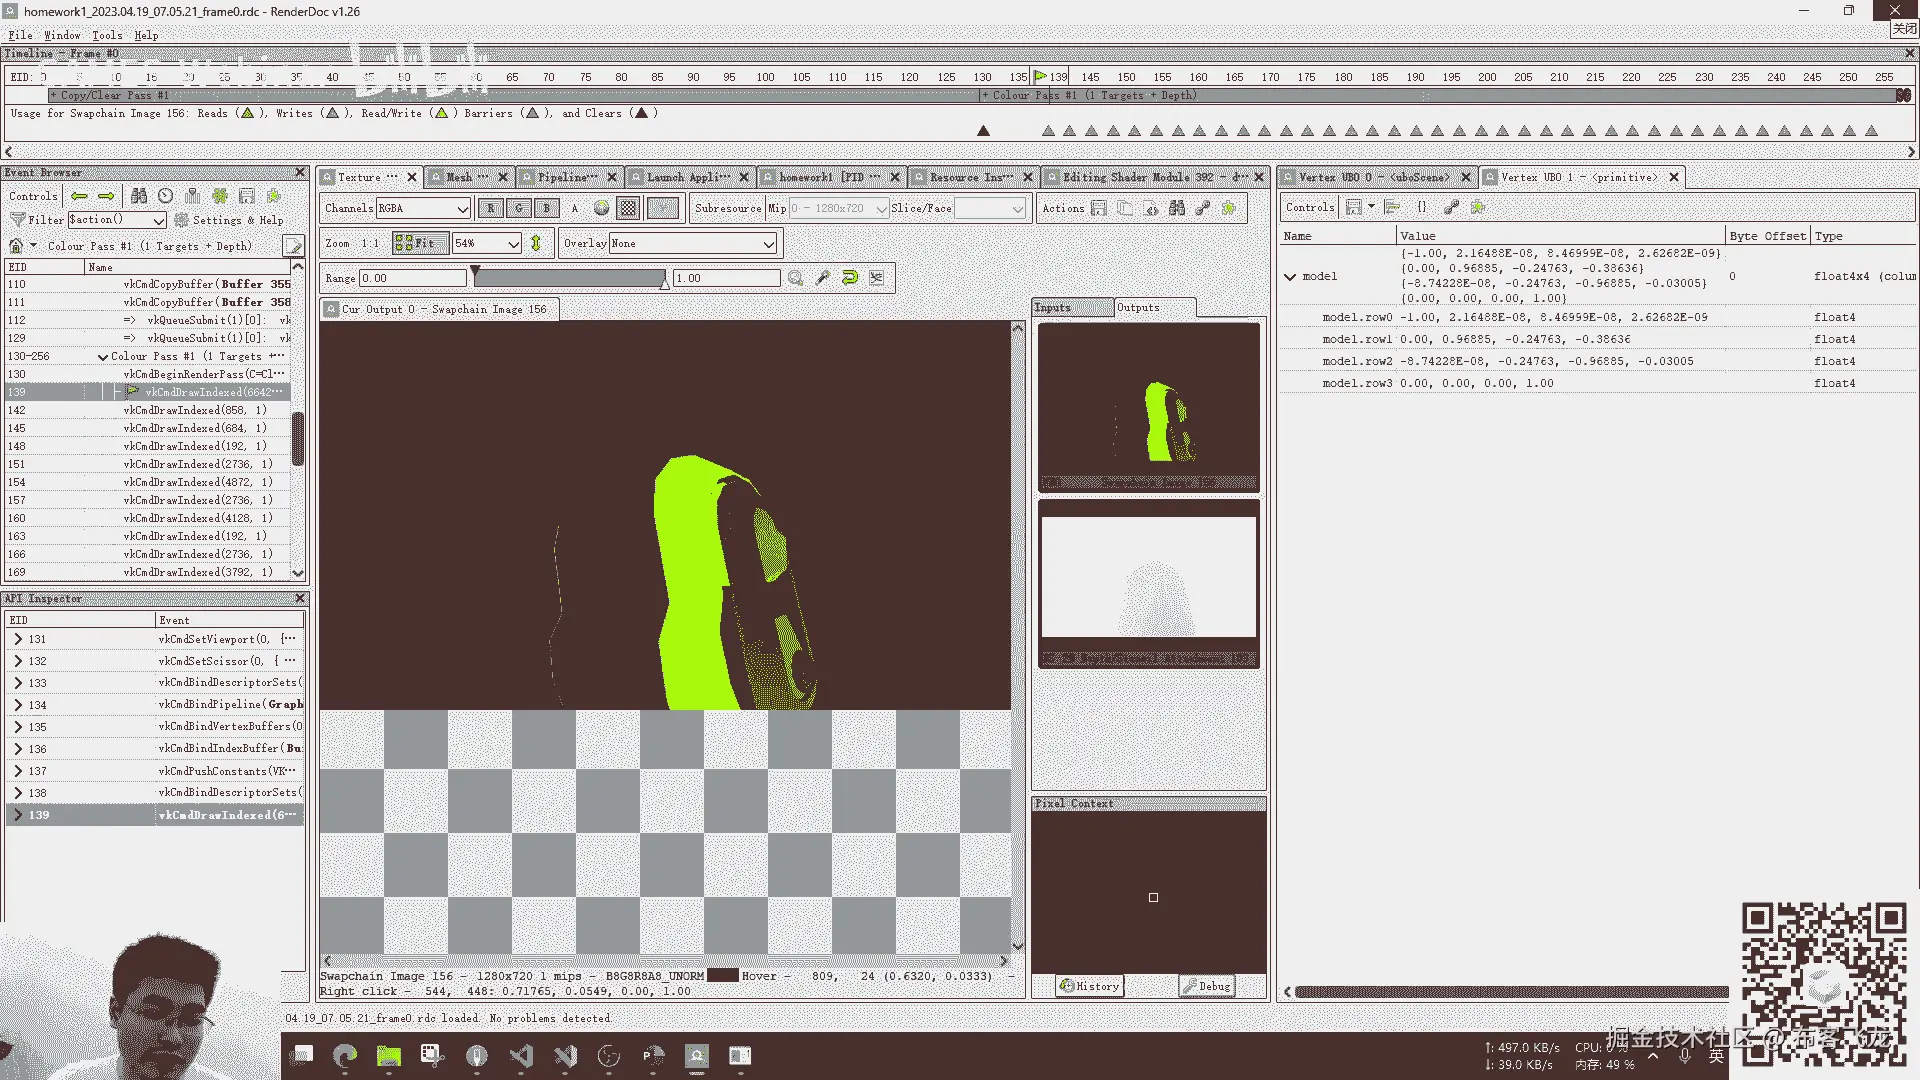Click the History button in Pixel Context
1920x1080 pixels.
point(1090,986)
